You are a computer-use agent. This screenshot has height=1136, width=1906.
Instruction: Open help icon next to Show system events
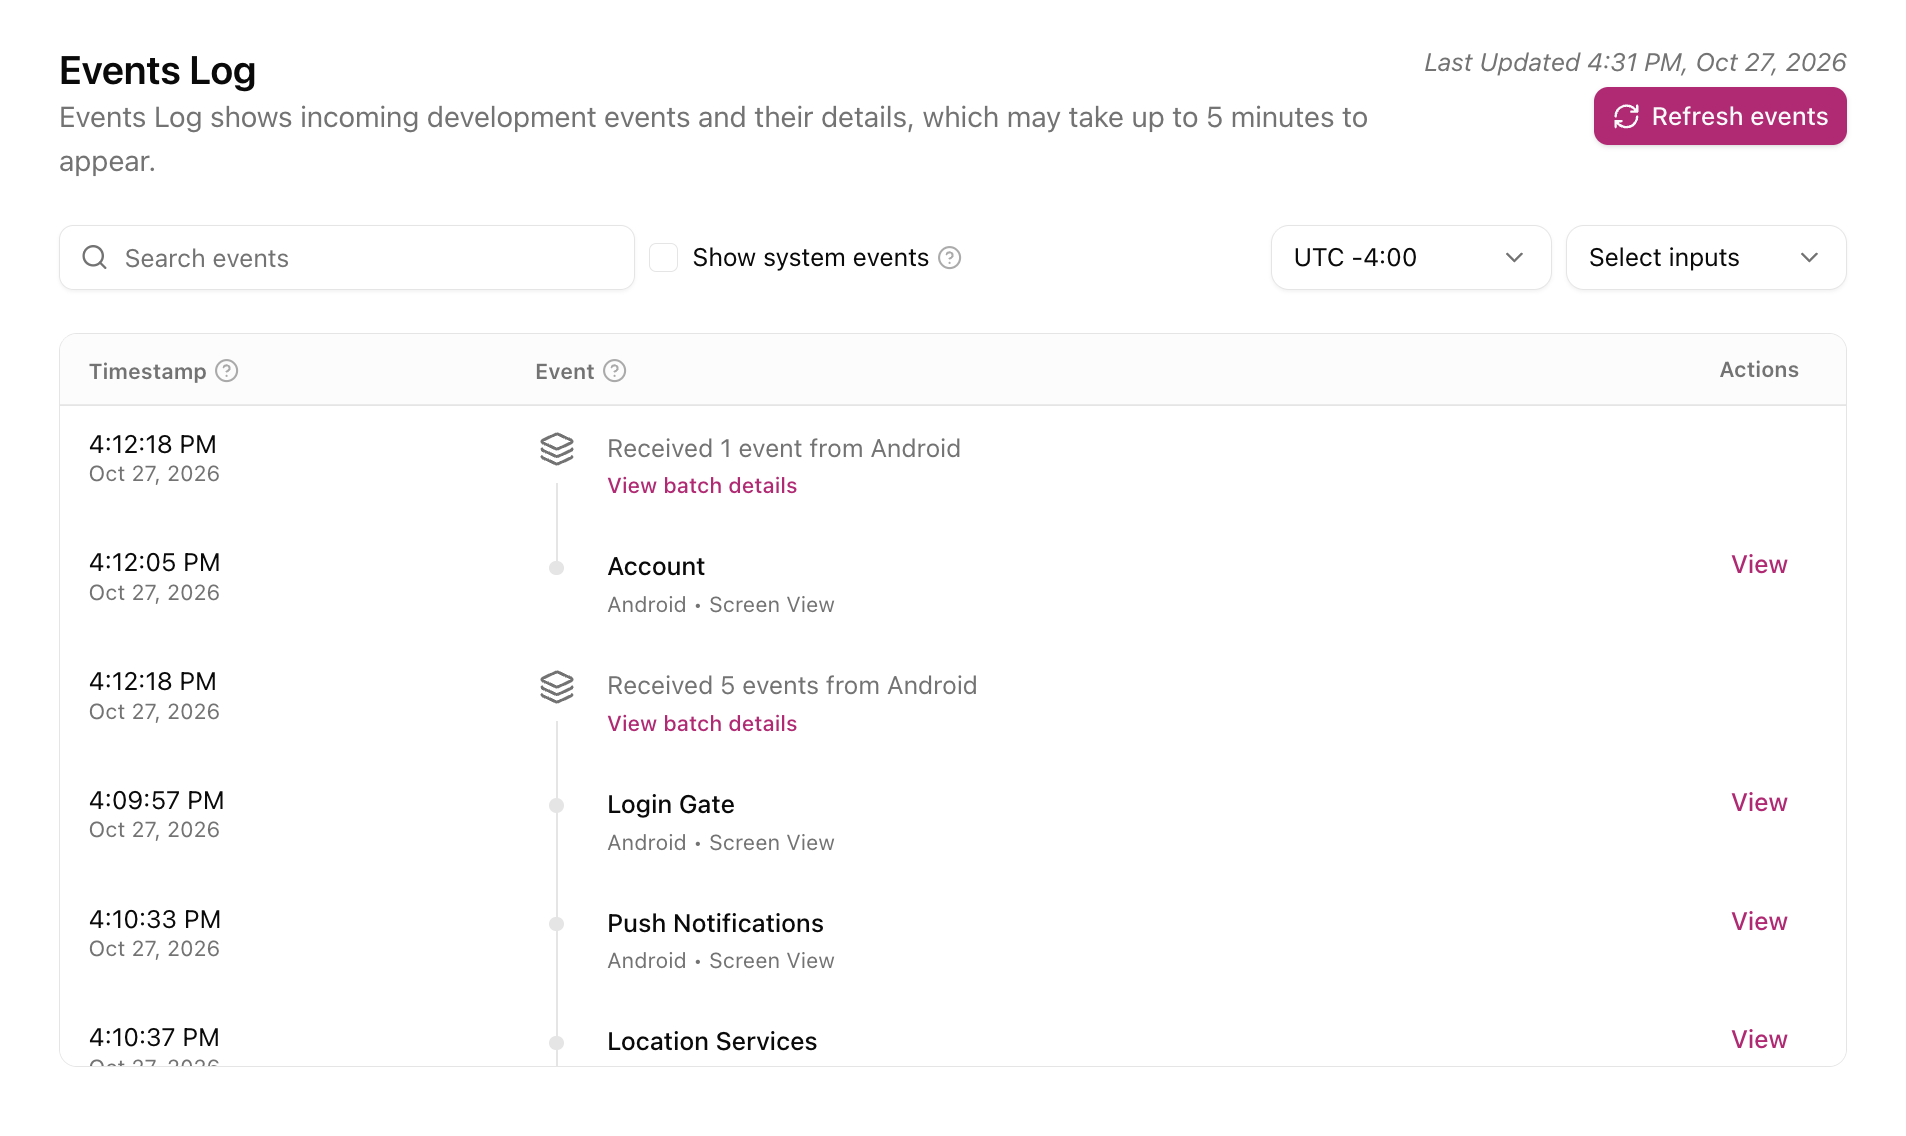coord(950,258)
